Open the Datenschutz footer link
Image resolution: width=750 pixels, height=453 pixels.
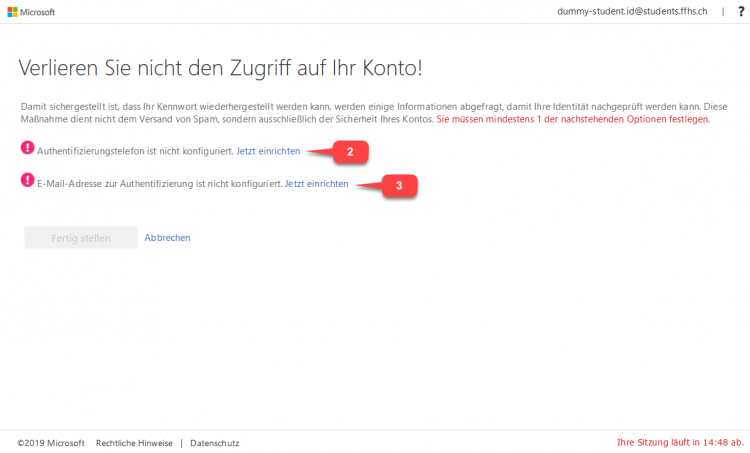(x=215, y=443)
